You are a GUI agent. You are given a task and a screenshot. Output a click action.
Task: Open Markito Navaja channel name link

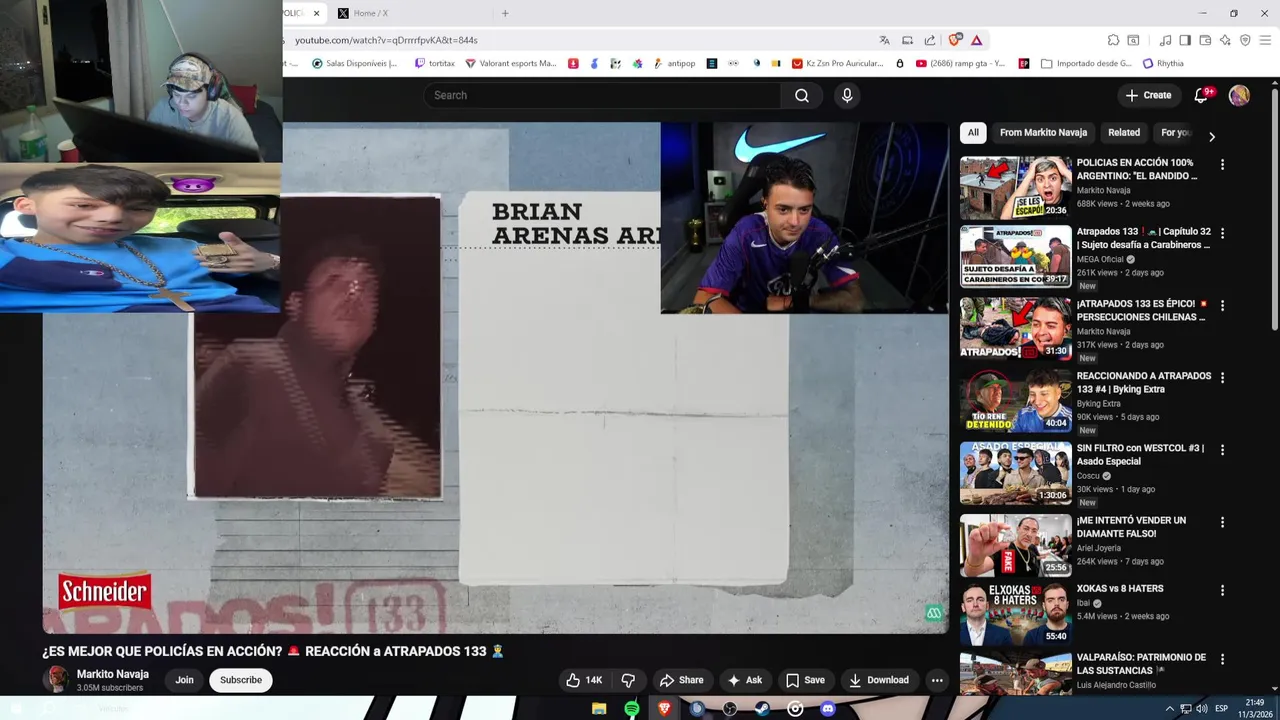(113, 674)
